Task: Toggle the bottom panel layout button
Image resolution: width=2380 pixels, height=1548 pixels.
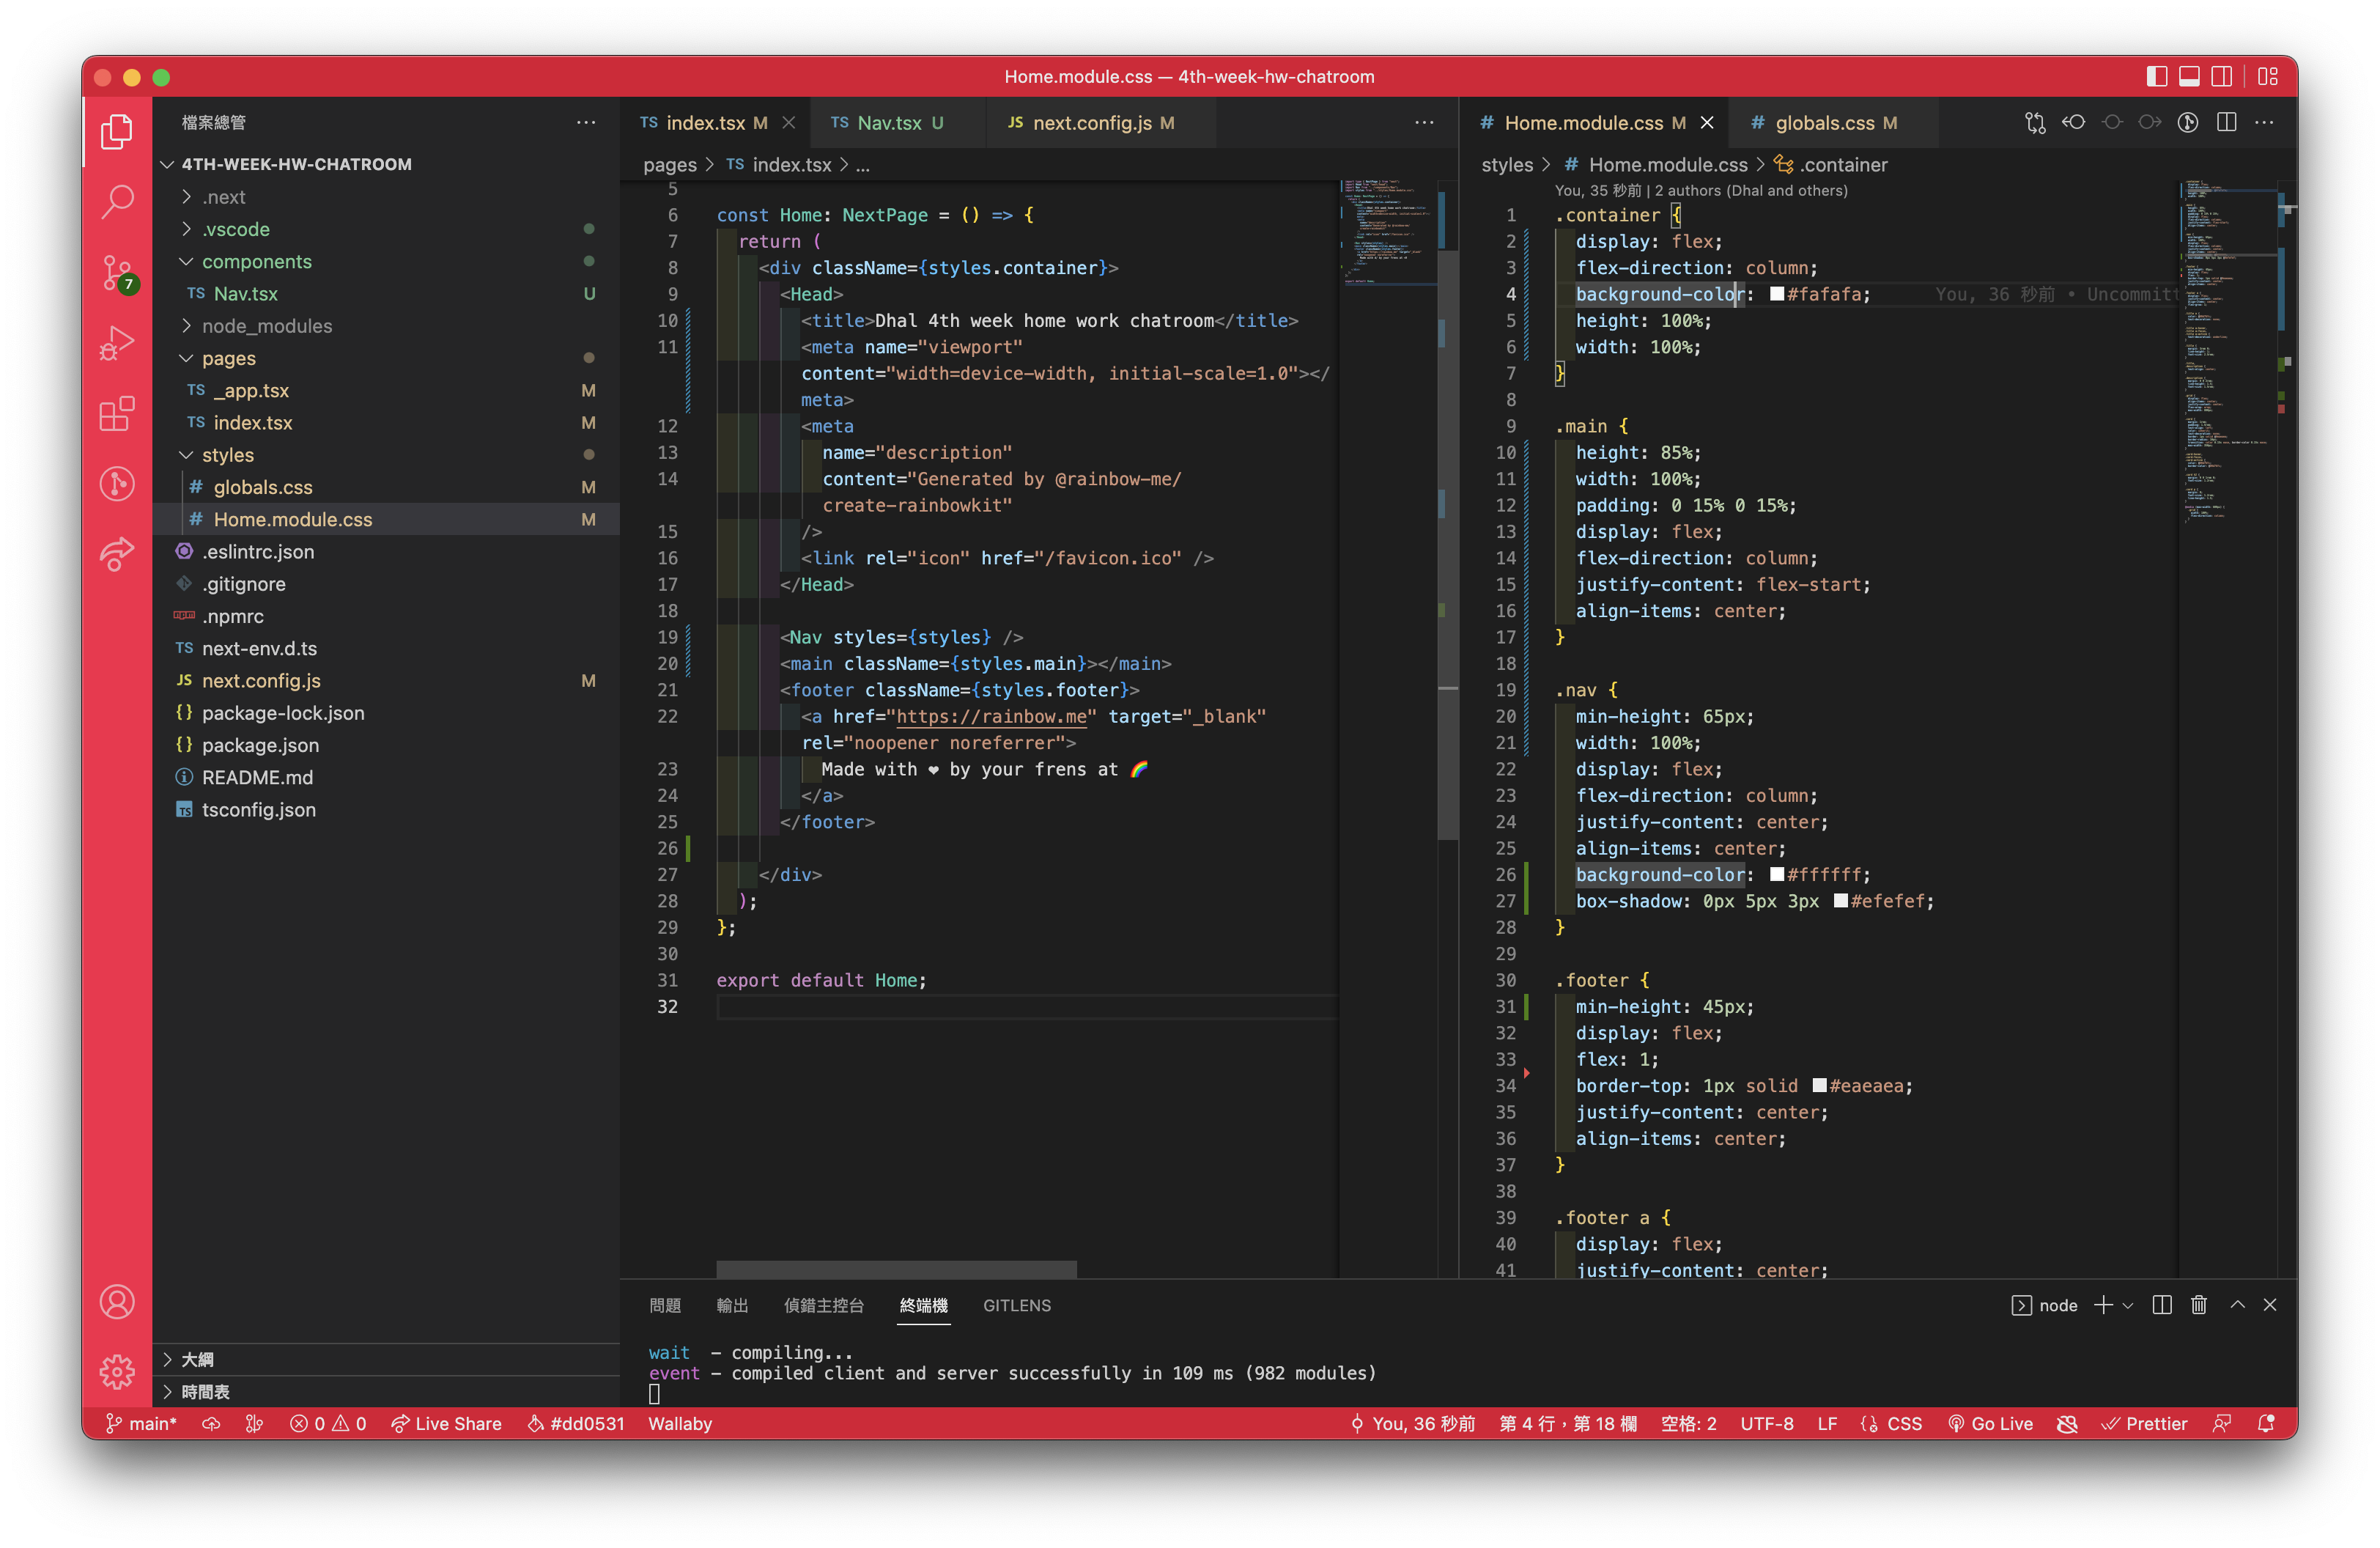Action: (x=2189, y=76)
